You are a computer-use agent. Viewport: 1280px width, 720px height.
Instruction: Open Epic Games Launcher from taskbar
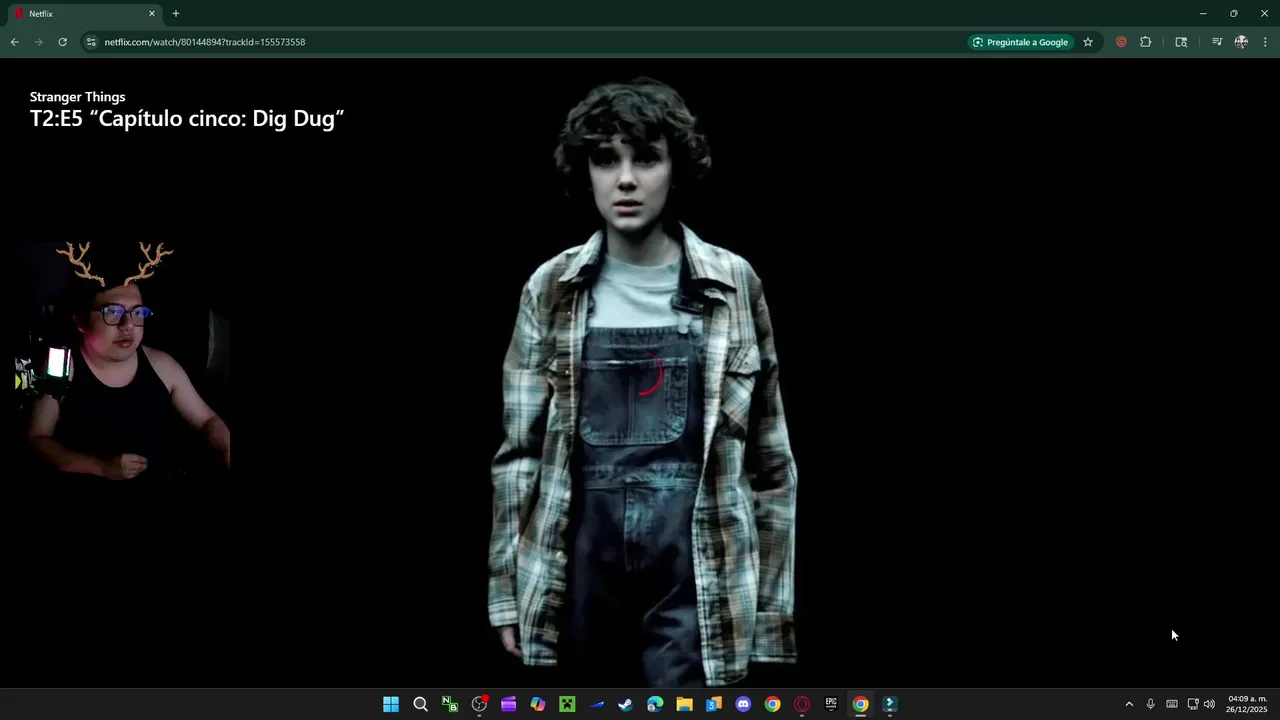click(831, 704)
